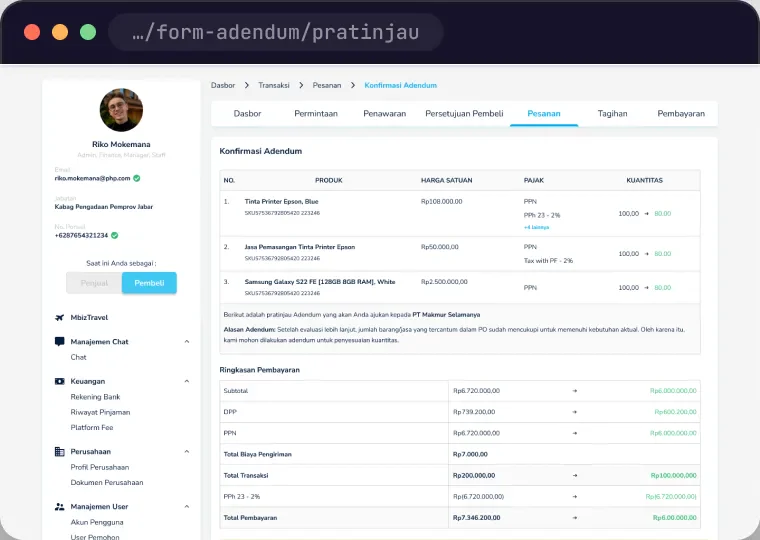
Task: Click the breadcrumb chevron after Dasbor
Action: 247,85
